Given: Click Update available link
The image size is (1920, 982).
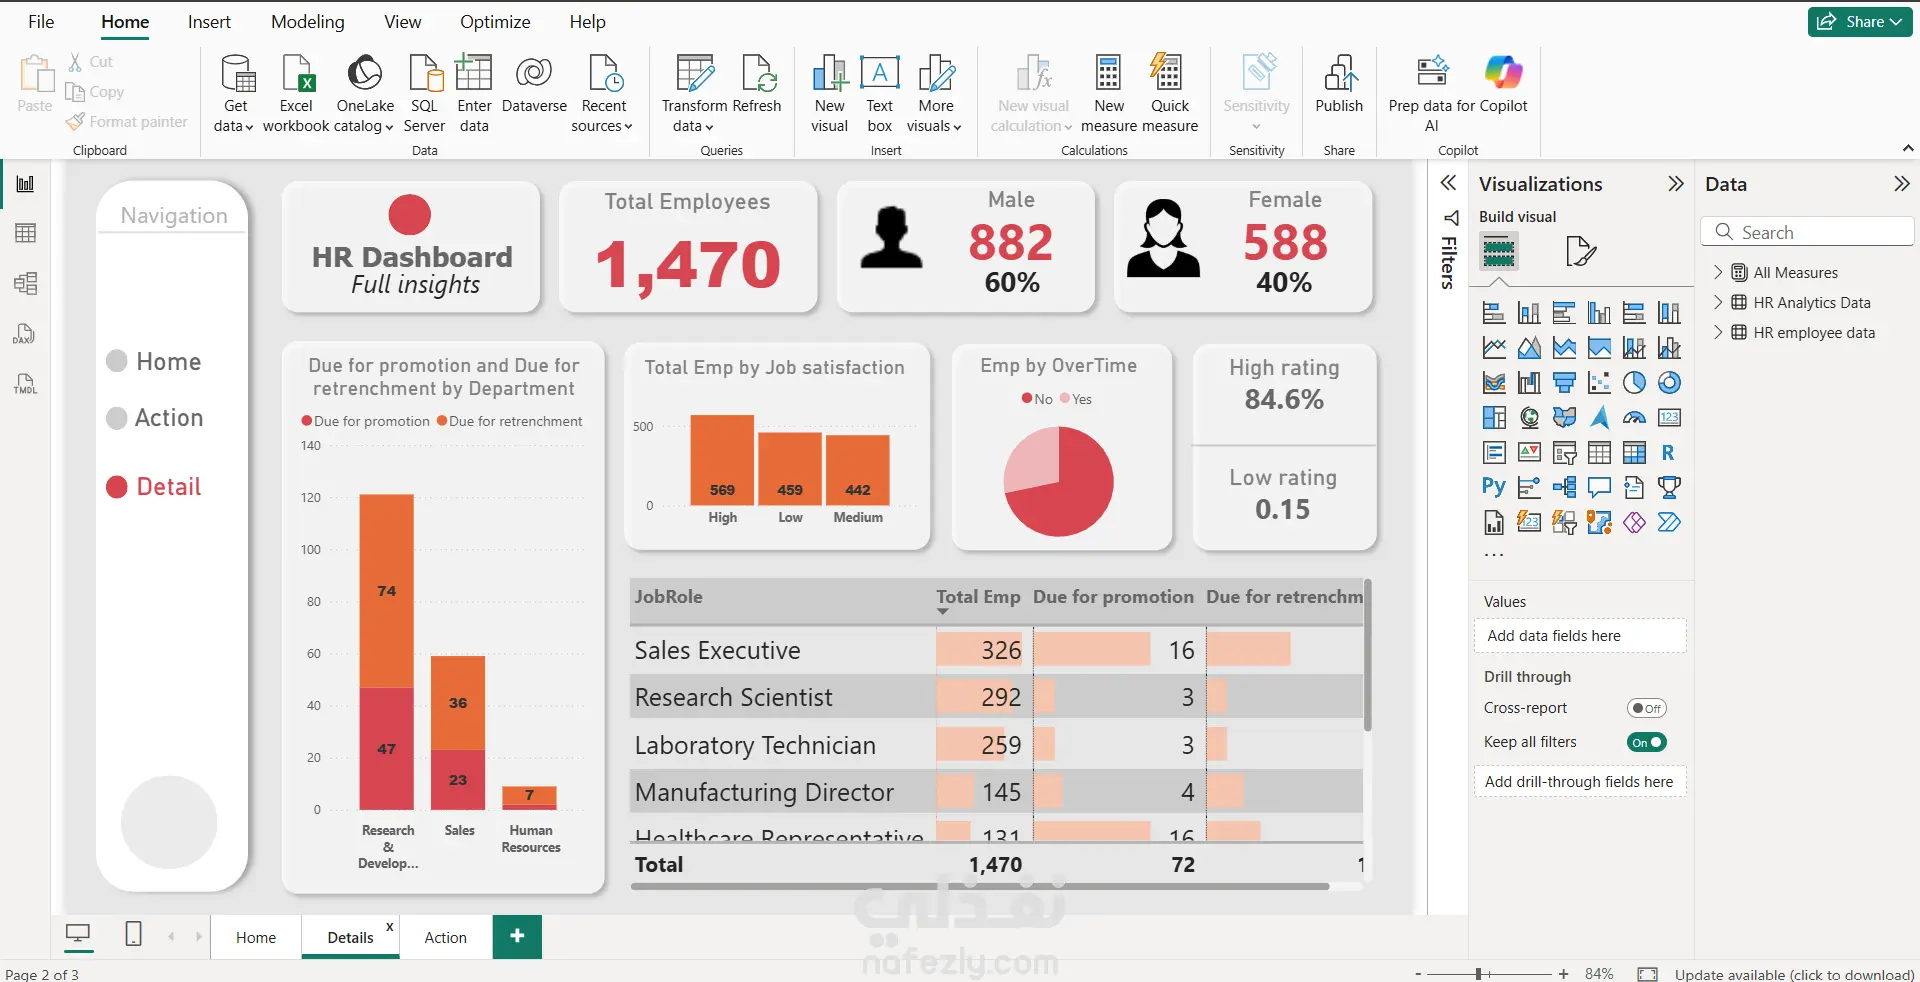Looking at the screenshot, I should pyautogui.click(x=1795, y=974).
